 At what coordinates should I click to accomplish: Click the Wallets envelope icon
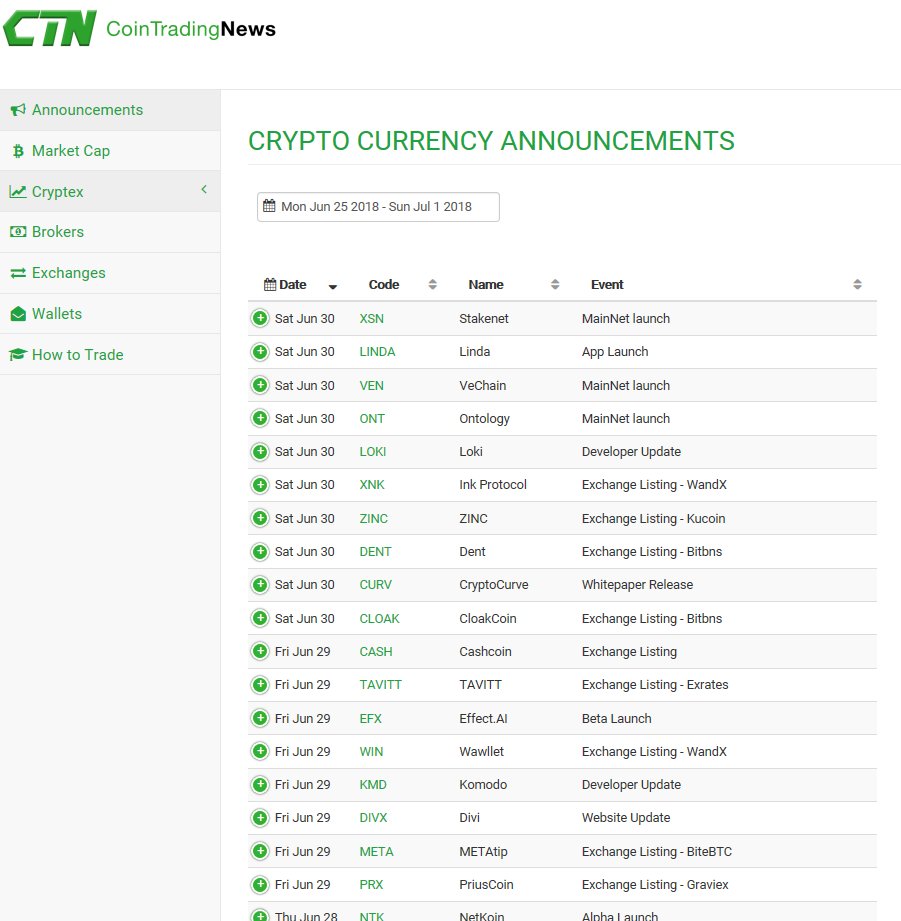(18, 314)
